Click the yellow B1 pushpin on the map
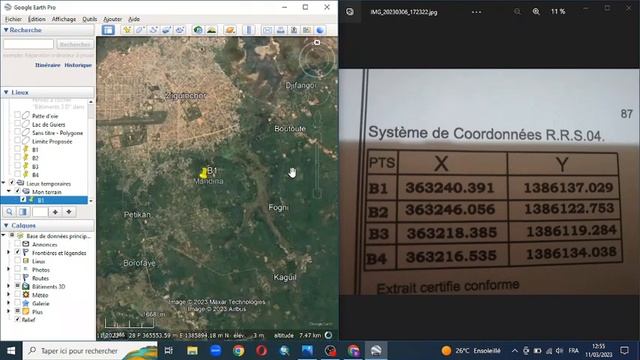640x360 pixels. [203, 173]
